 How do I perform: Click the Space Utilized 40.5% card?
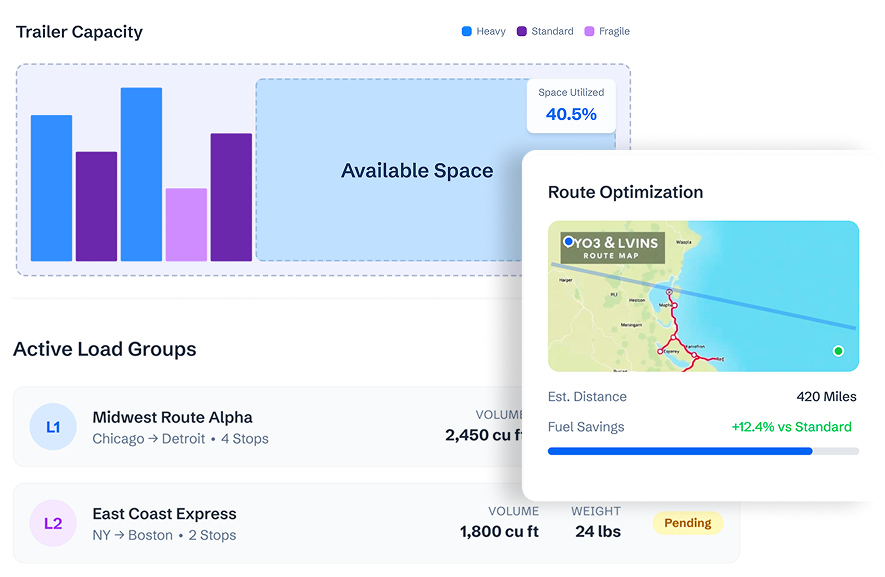[571, 105]
